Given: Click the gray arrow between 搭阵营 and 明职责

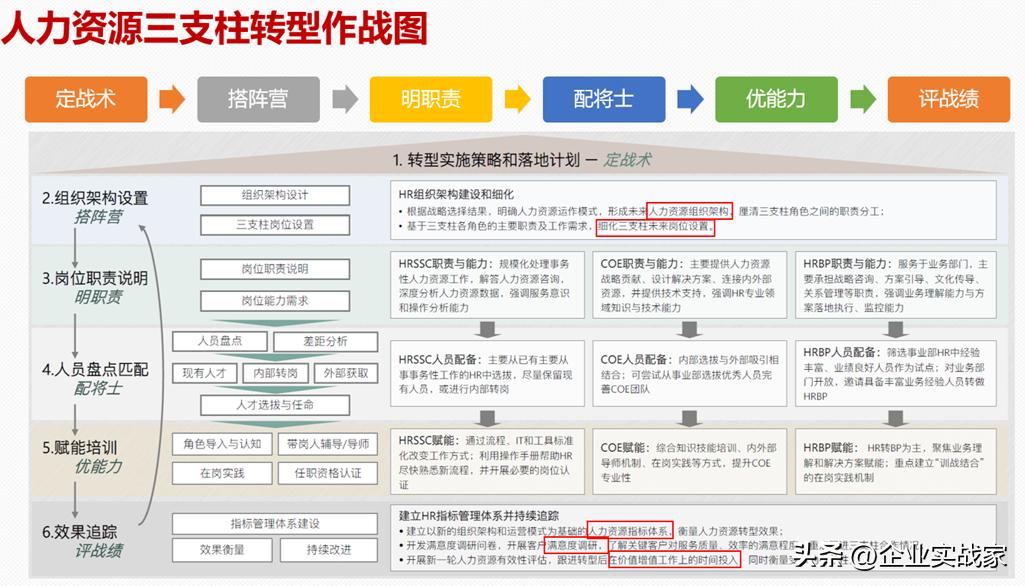Looking at the screenshot, I should coord(345,99).
